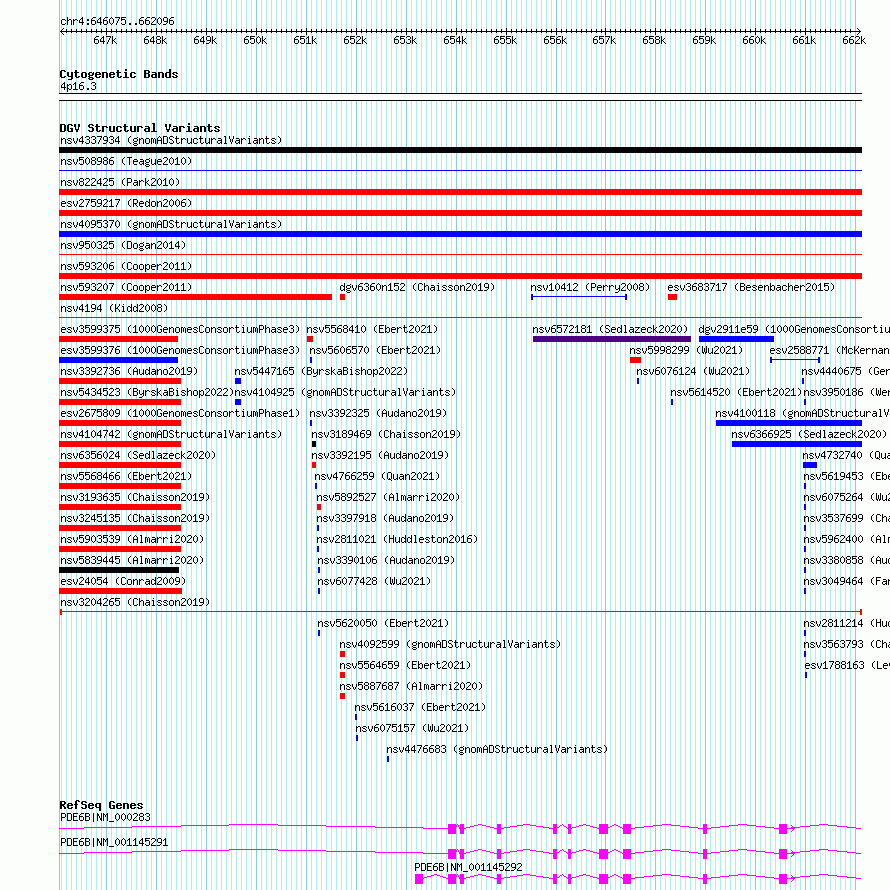Open variant nsv5839445 (Almarri2020)
890x890 pixels.
click(132, 560)
